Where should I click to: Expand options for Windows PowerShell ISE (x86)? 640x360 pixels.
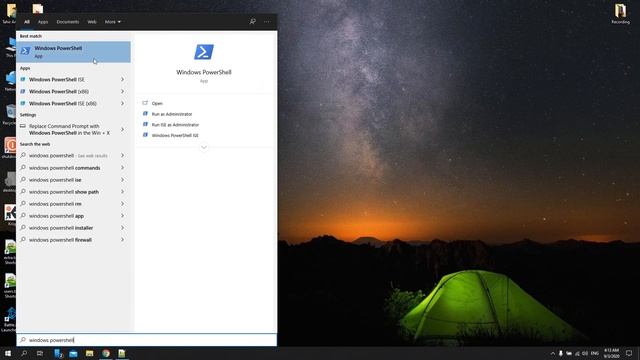(122, 104)
